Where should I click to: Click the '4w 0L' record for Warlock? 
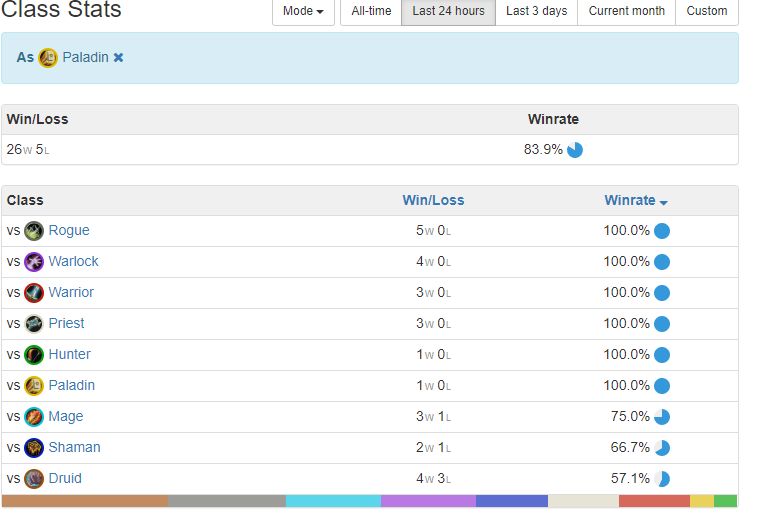point(433,262)
